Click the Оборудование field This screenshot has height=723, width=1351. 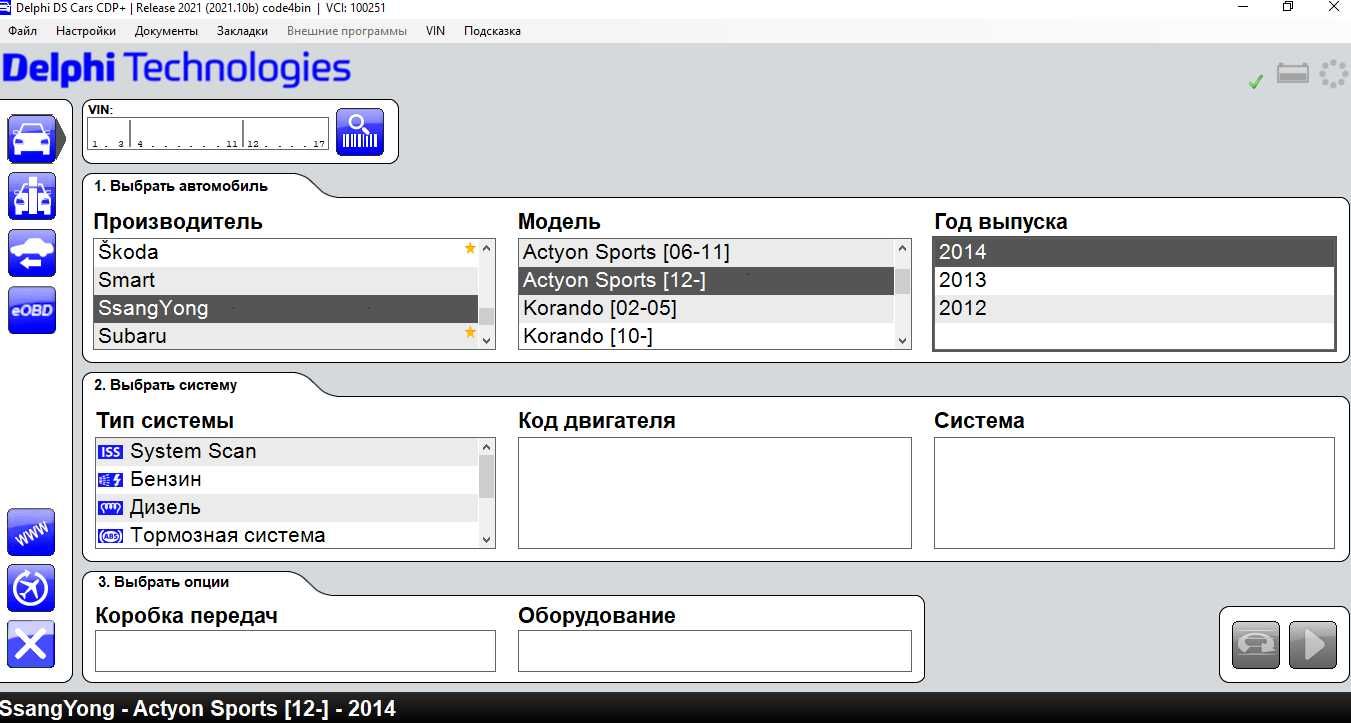pyautogui.click(x=715, y=651)
